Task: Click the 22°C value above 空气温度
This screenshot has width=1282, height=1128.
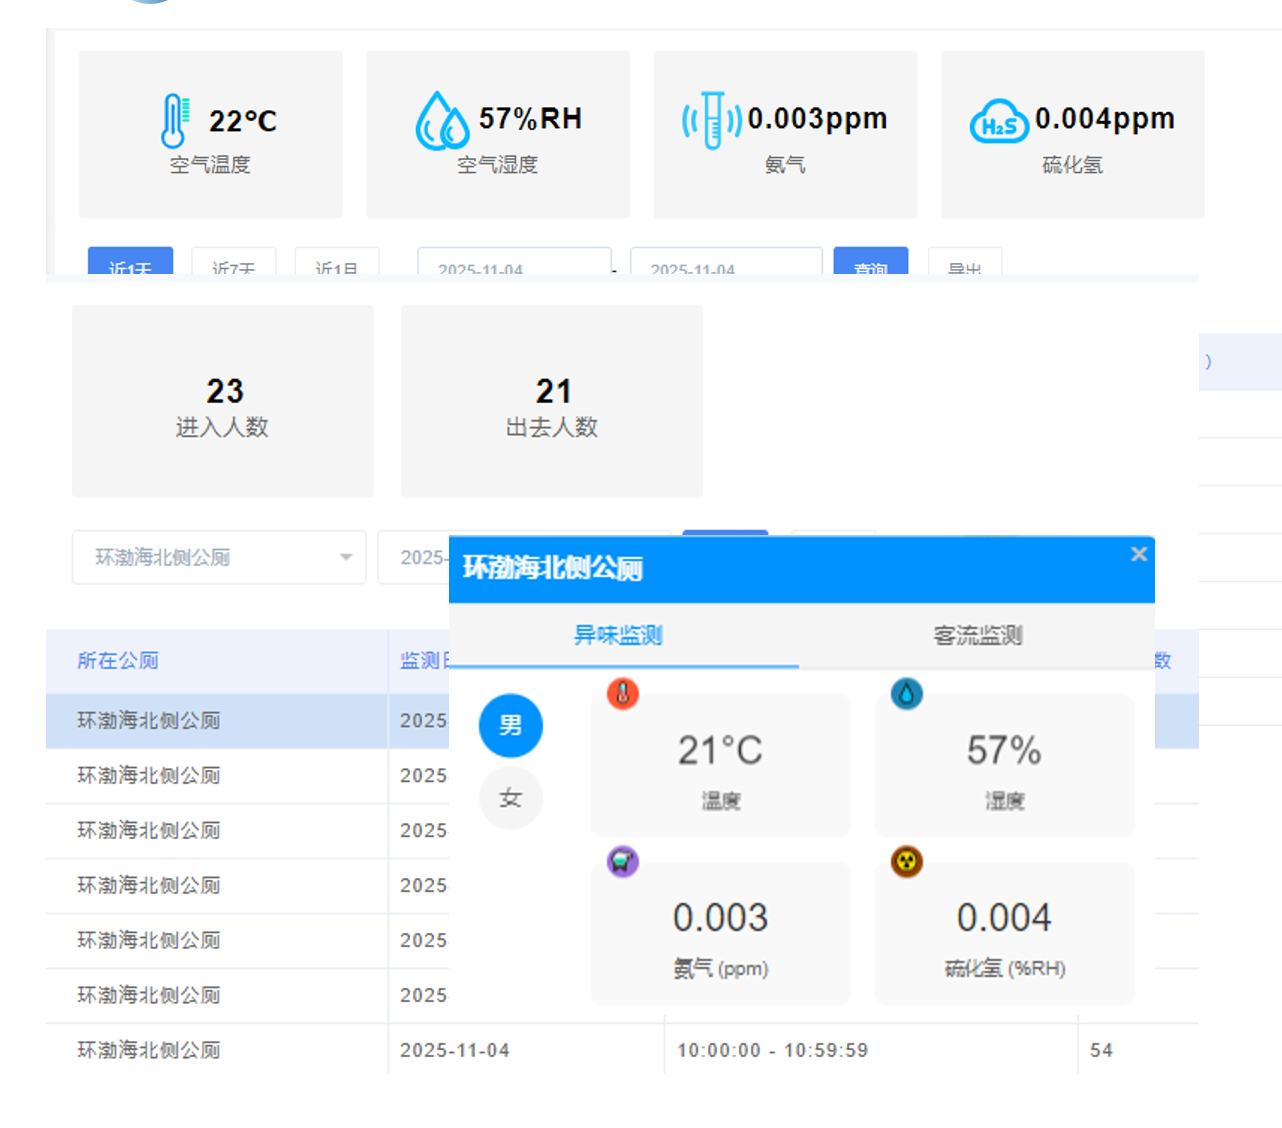Action: 243,121
